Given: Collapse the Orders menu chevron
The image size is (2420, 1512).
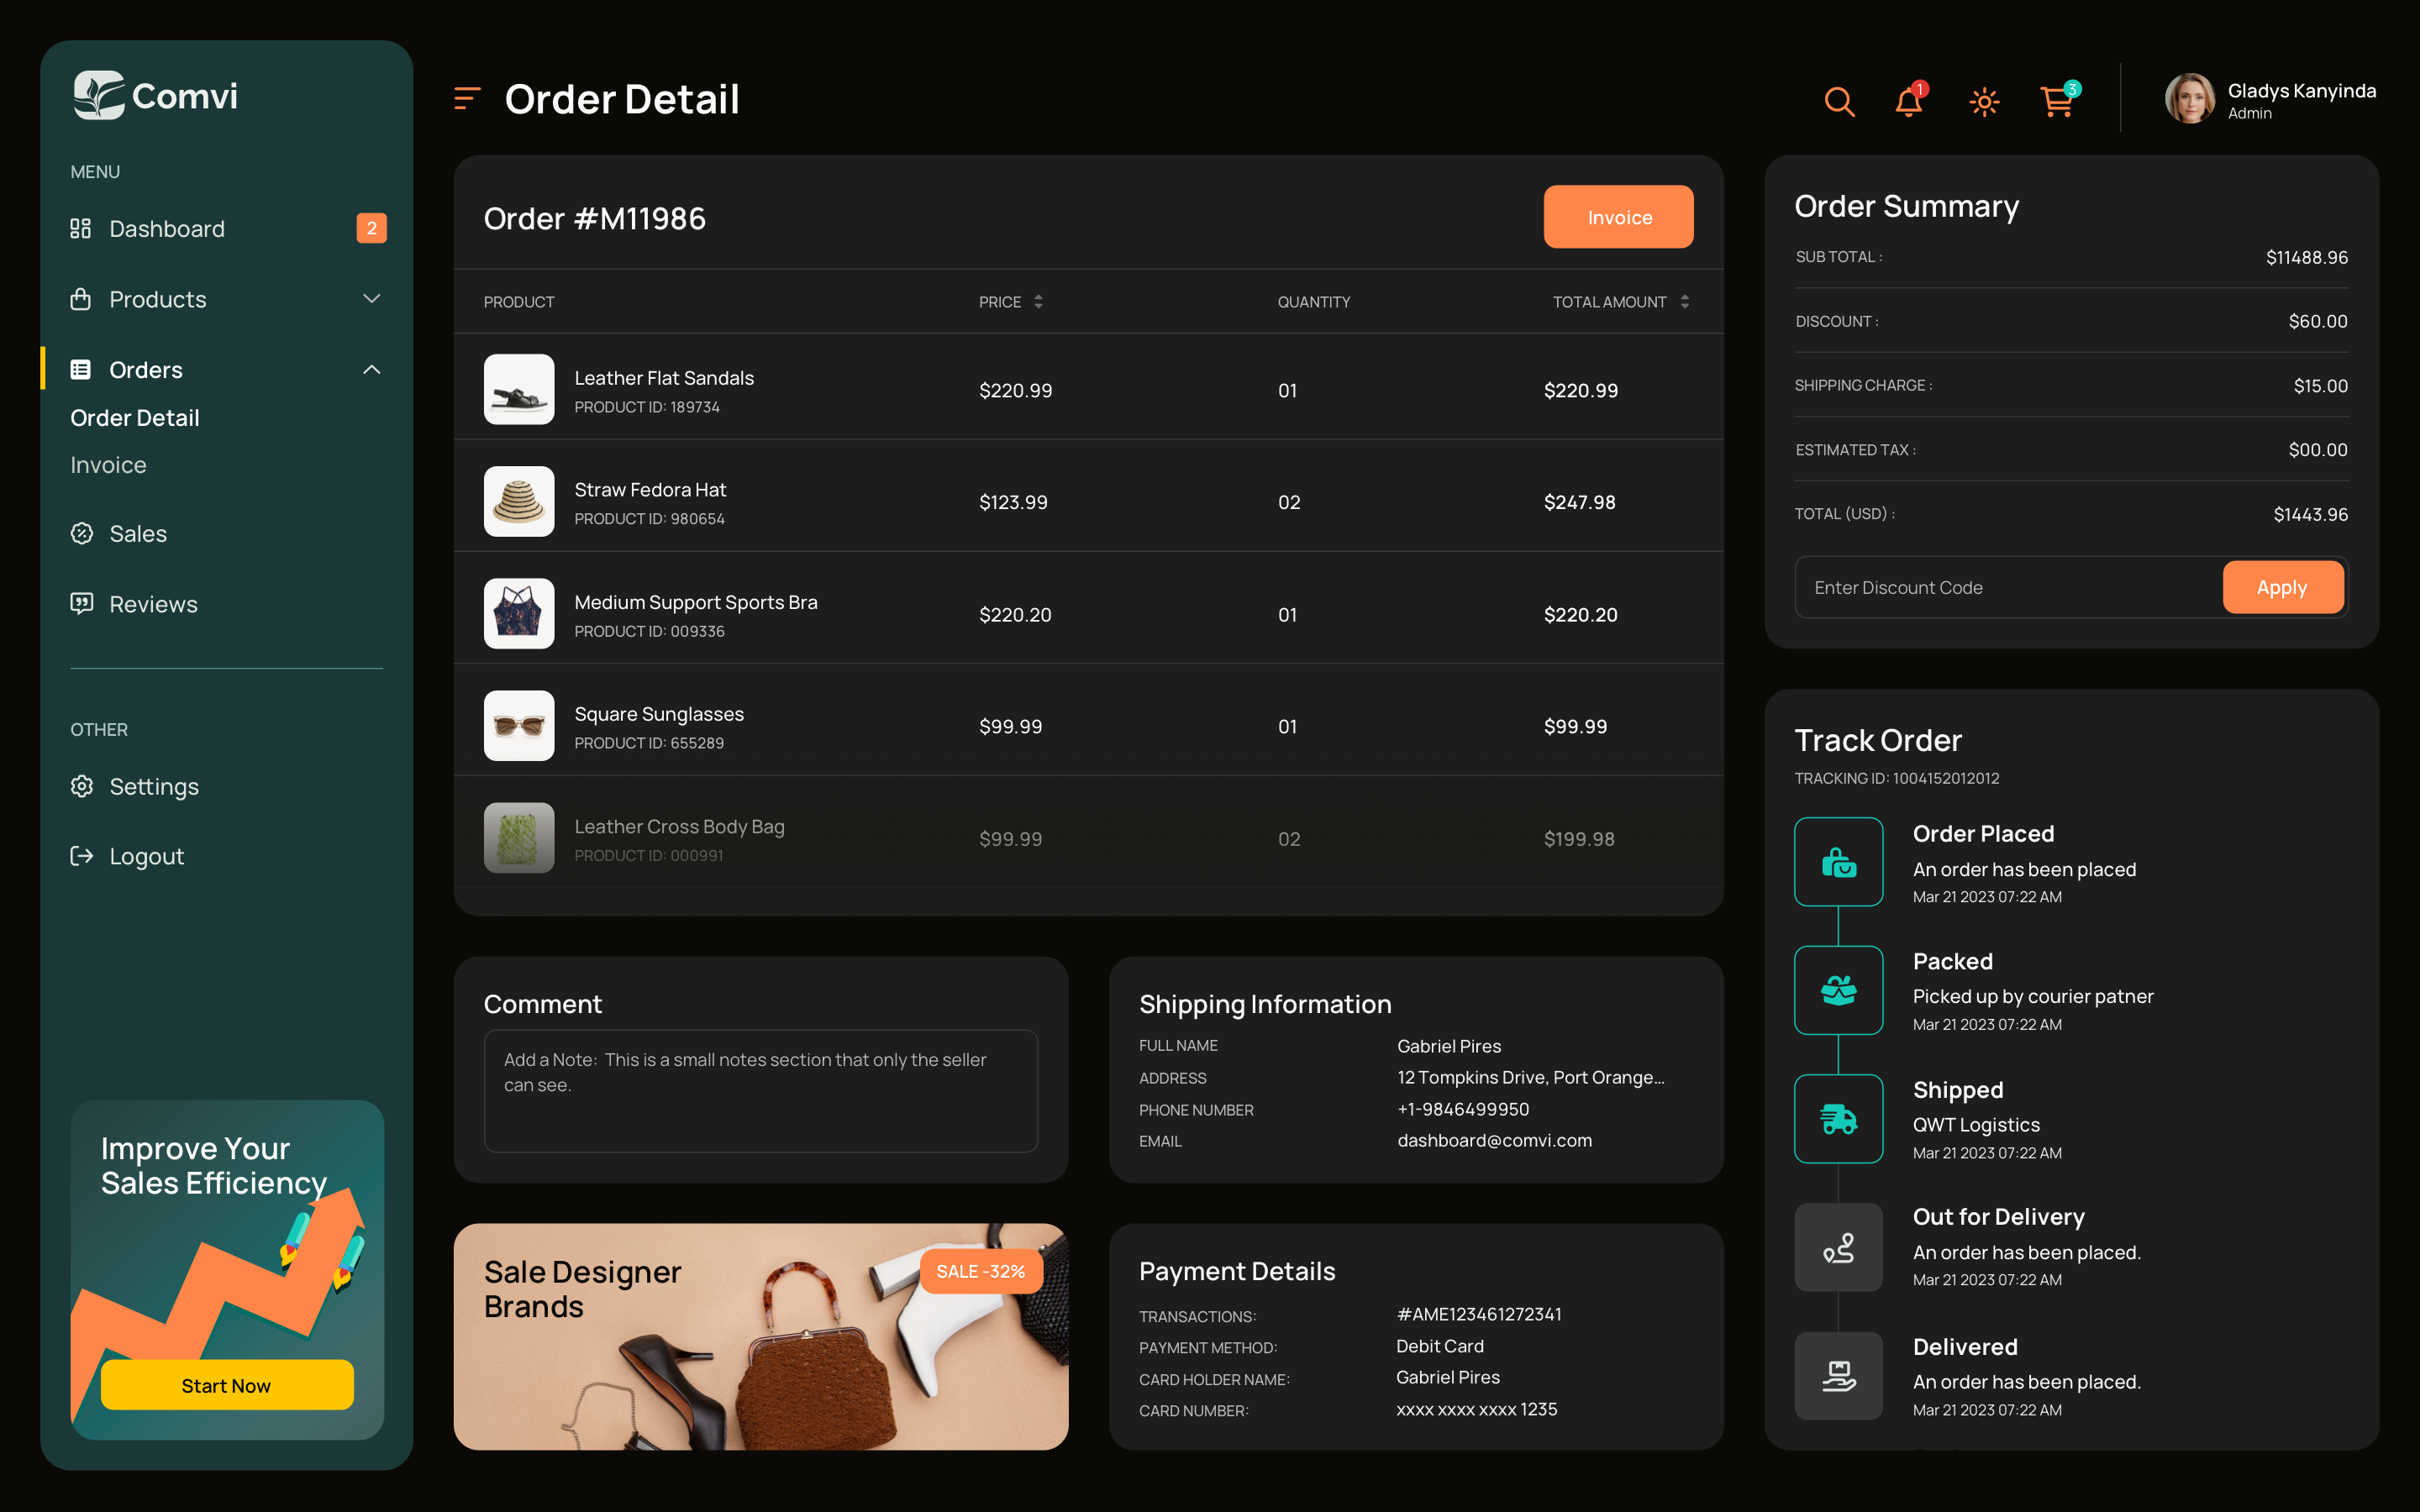Looking at the screenshot, I should coord(371,369).
